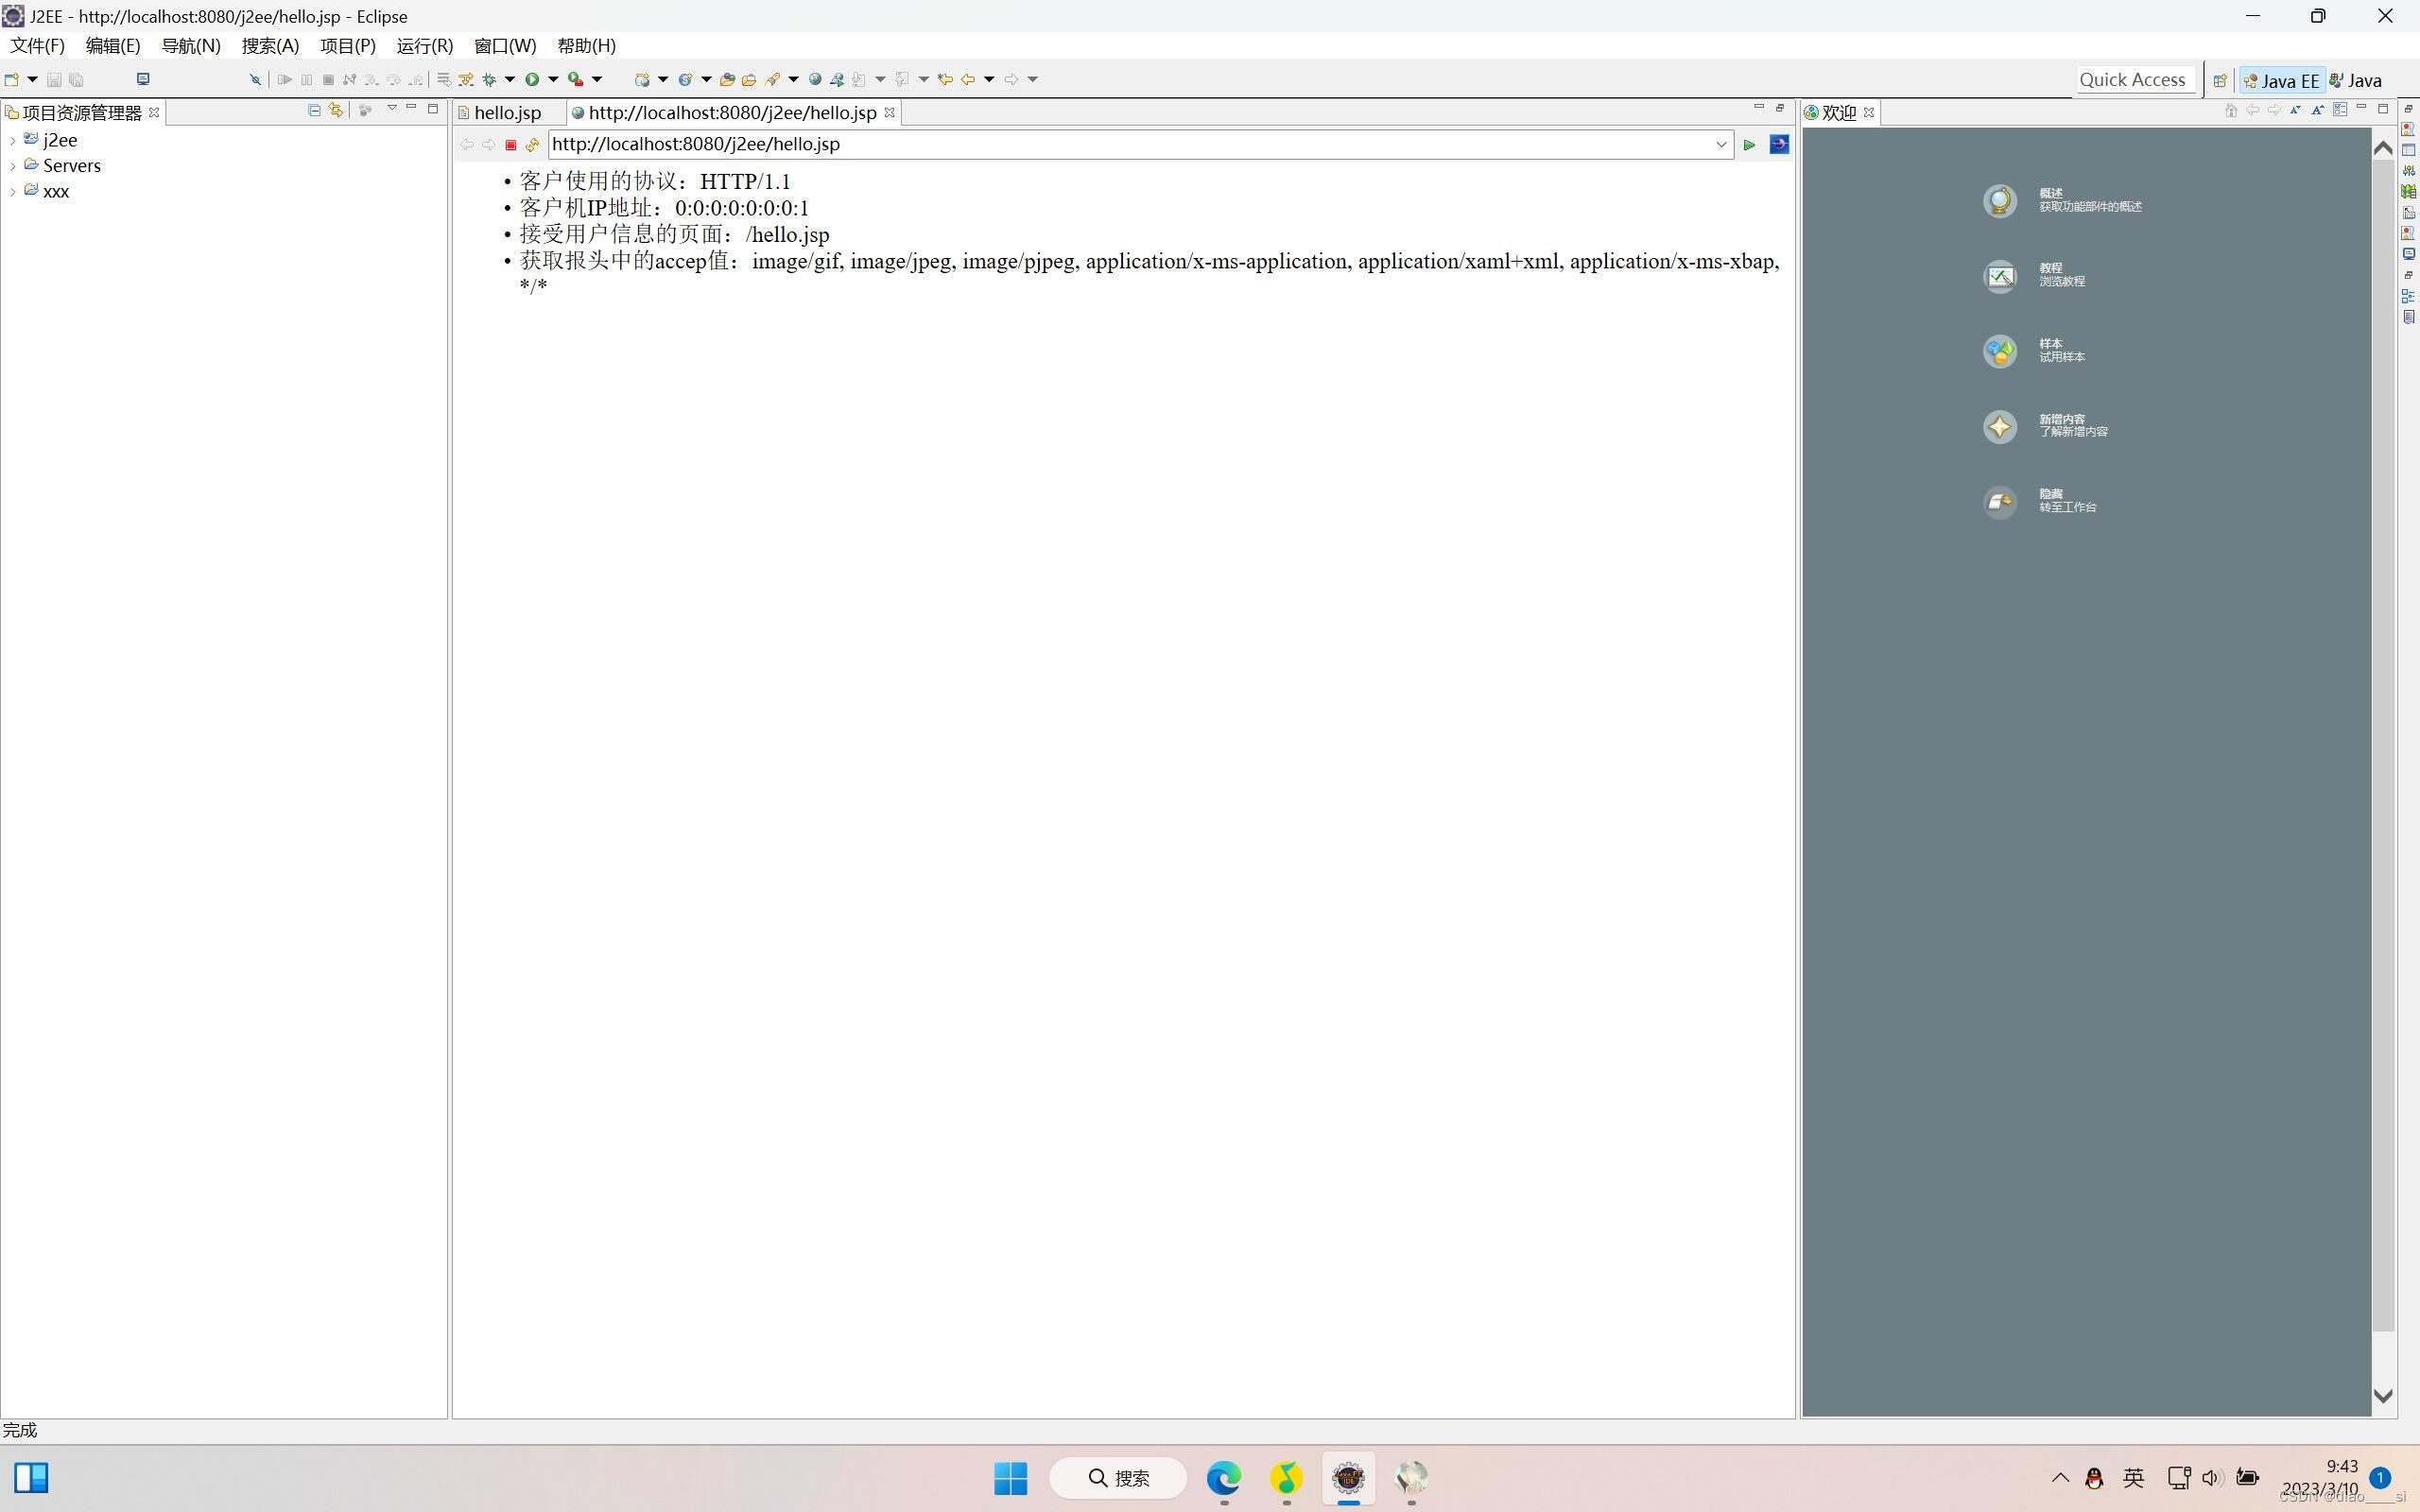This screenshot has height=1512, width=2420.
Task: Click Open Perspective icon
Action: (x=2219, y=80)
